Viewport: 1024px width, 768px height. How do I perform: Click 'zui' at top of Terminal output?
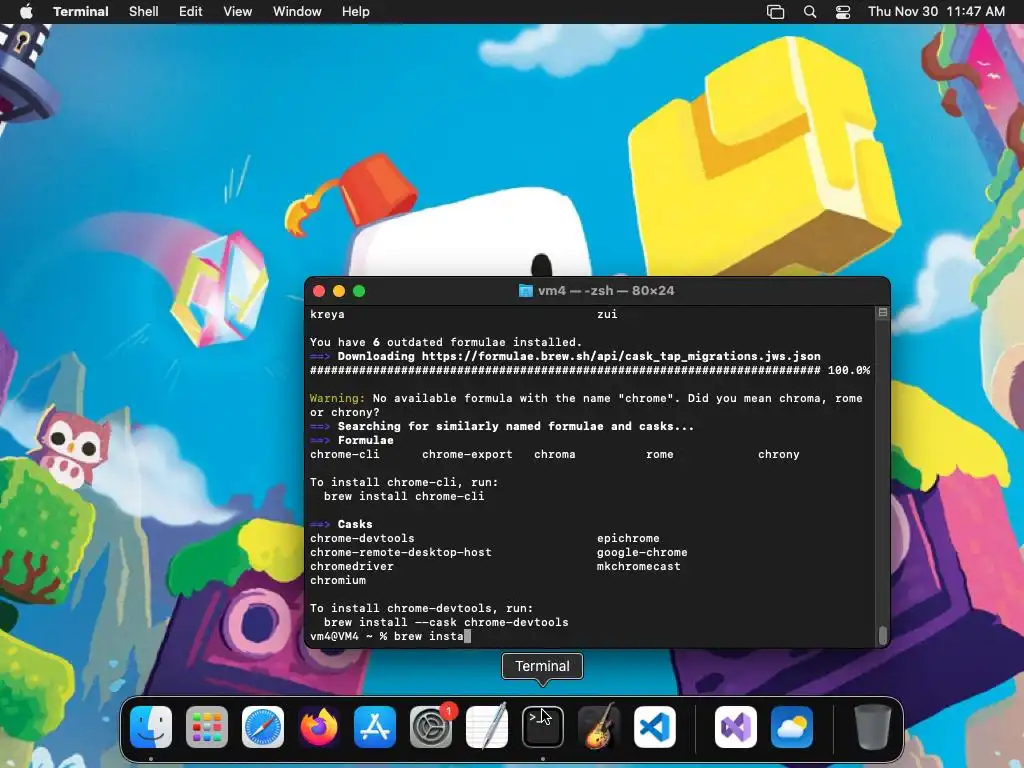(607, 314)
